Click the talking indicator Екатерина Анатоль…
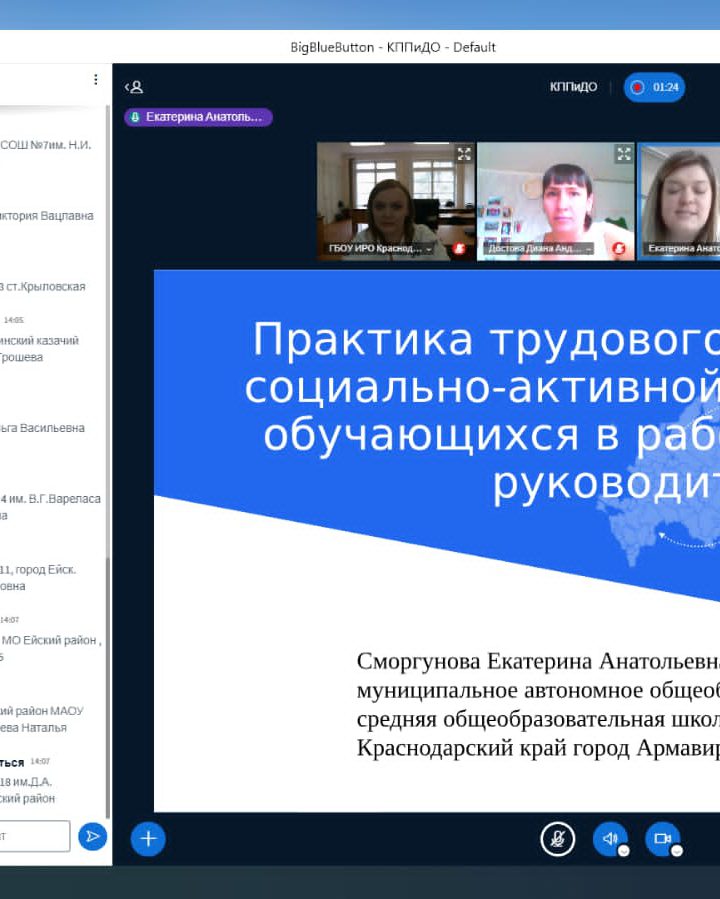 [198, 117]
